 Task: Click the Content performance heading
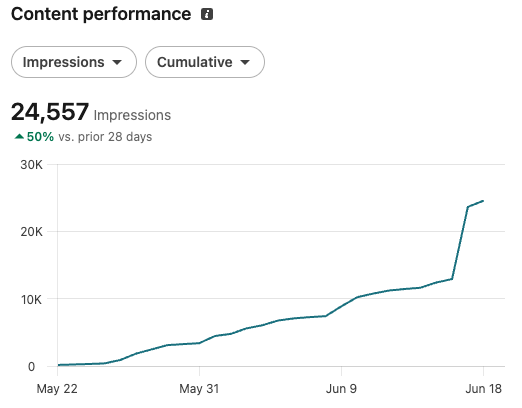click(x=101, y=14)
